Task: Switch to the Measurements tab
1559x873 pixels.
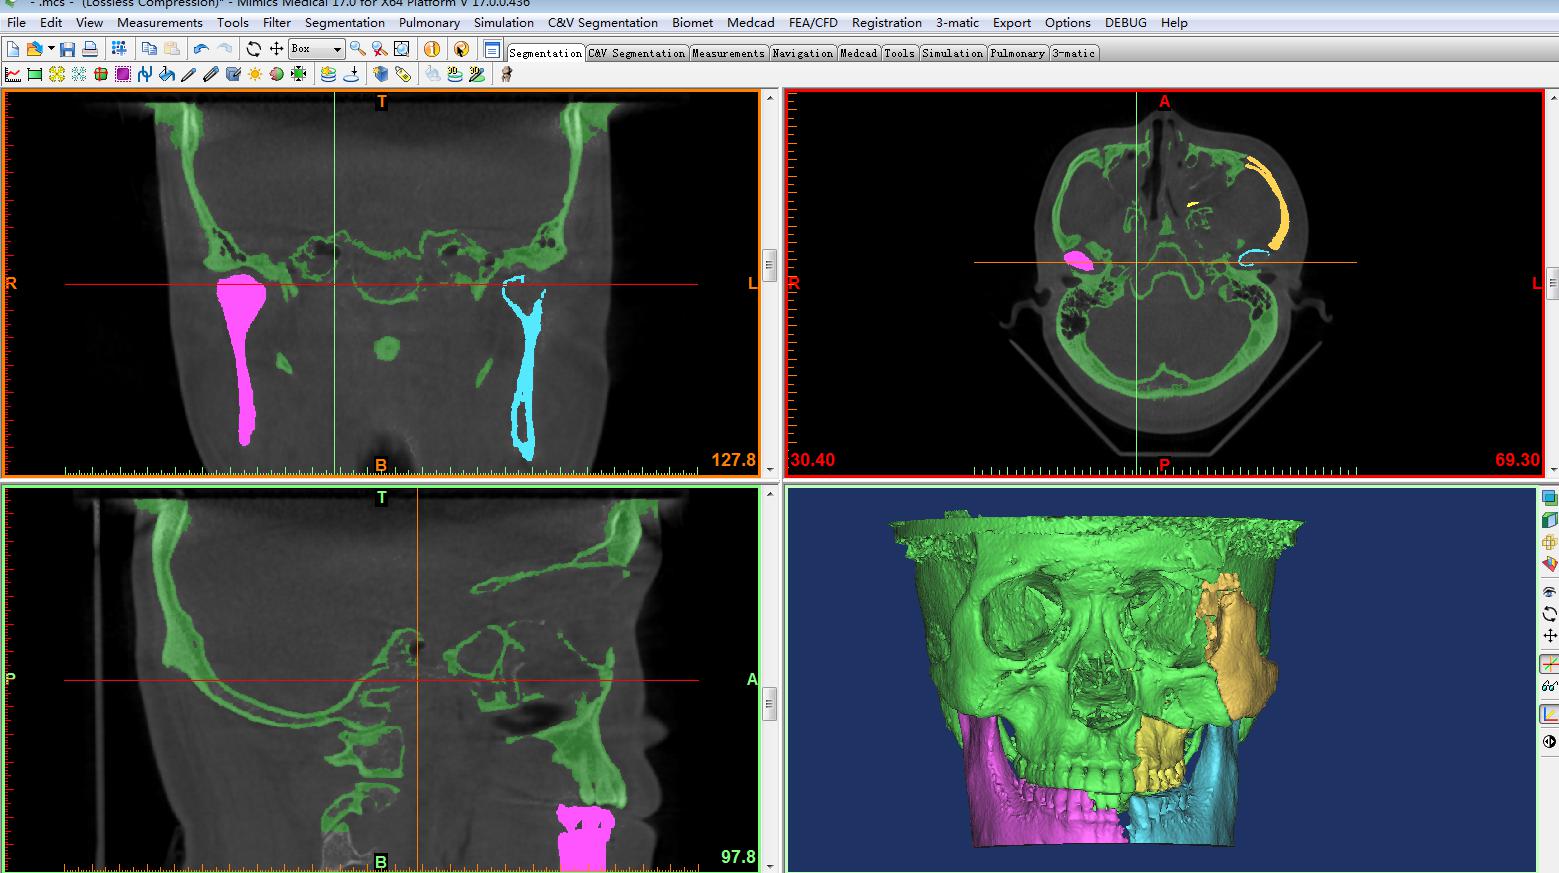Action: coord(728,53)
